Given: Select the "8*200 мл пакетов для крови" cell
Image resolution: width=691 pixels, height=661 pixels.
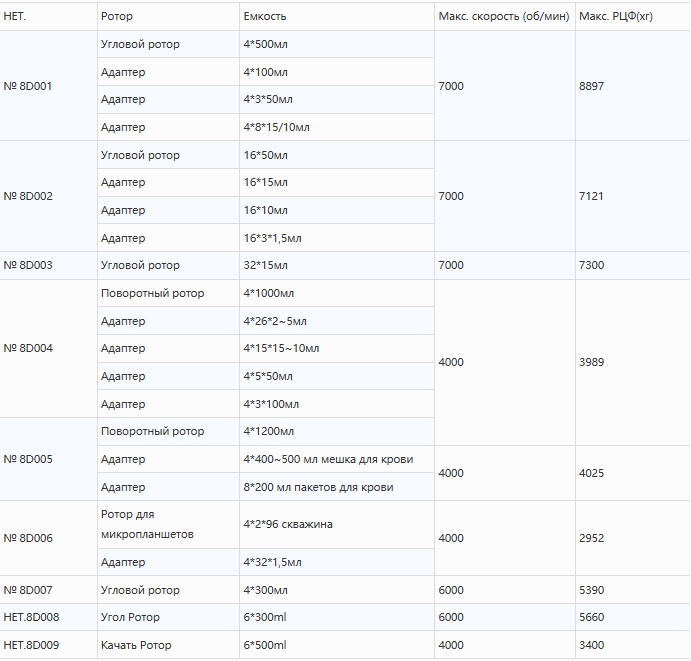Looking at the screenshot, I should [x=318, y=487].
